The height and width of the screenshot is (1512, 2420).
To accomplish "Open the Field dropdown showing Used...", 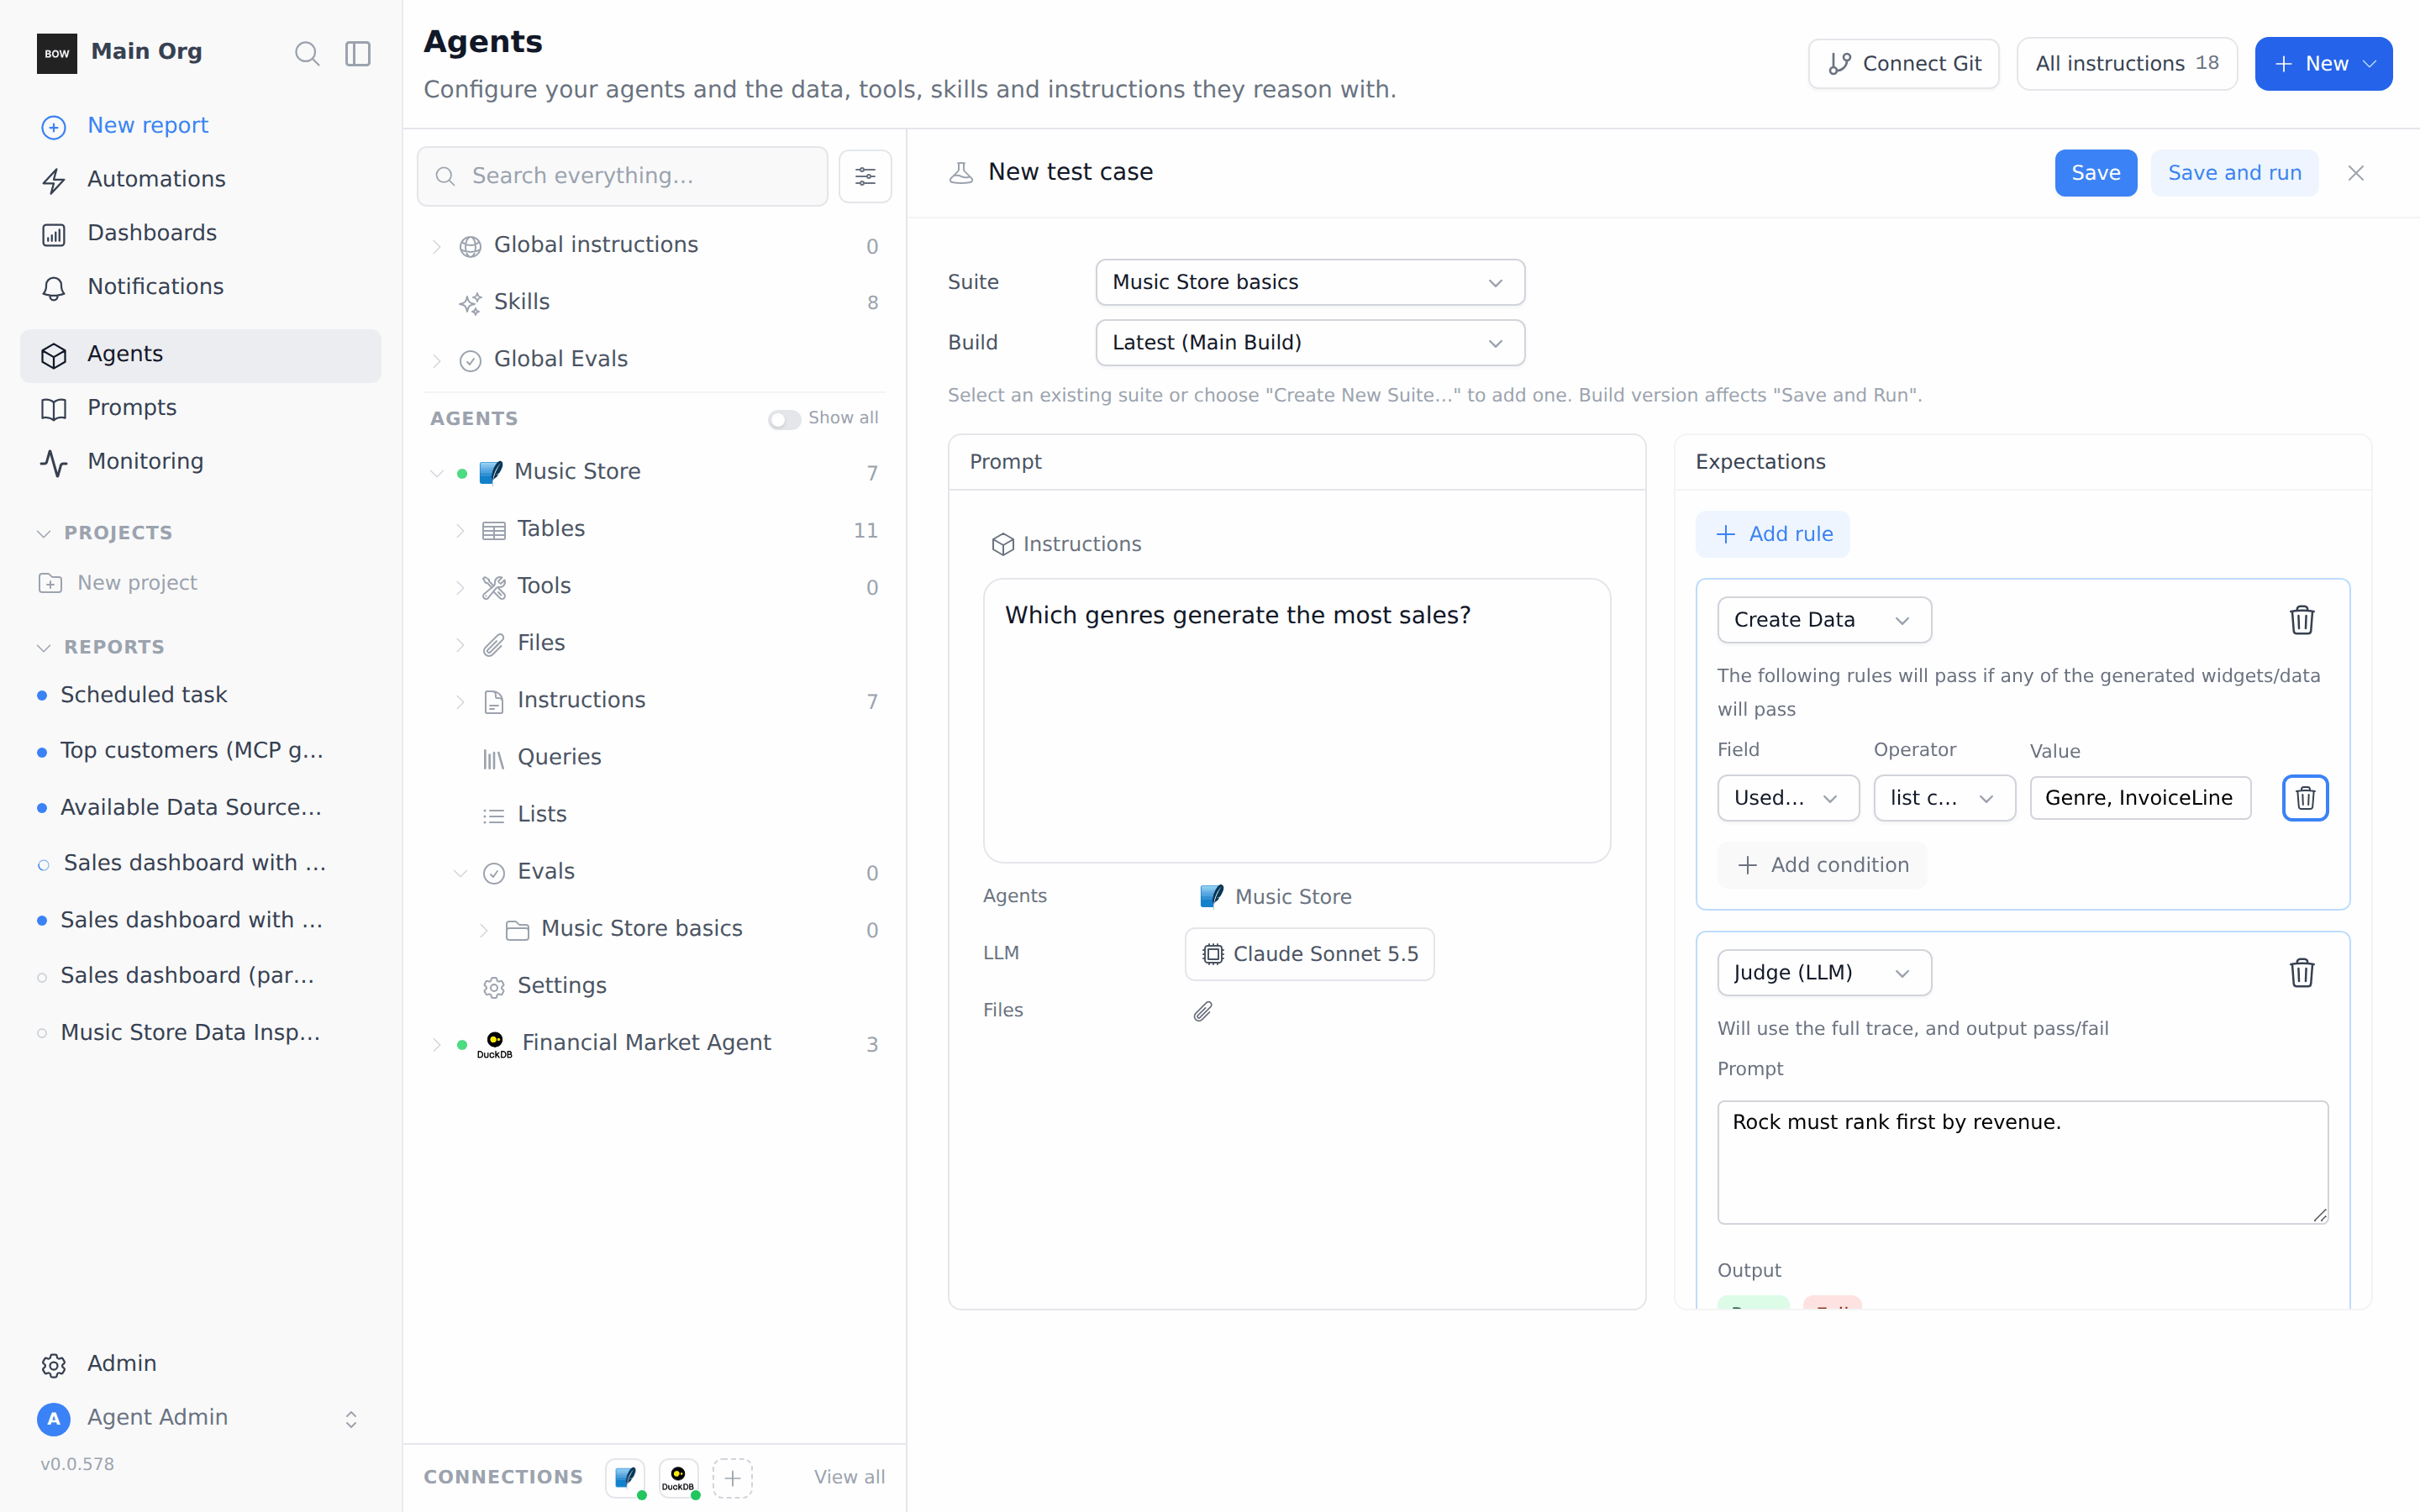I will coord(1788,798).
